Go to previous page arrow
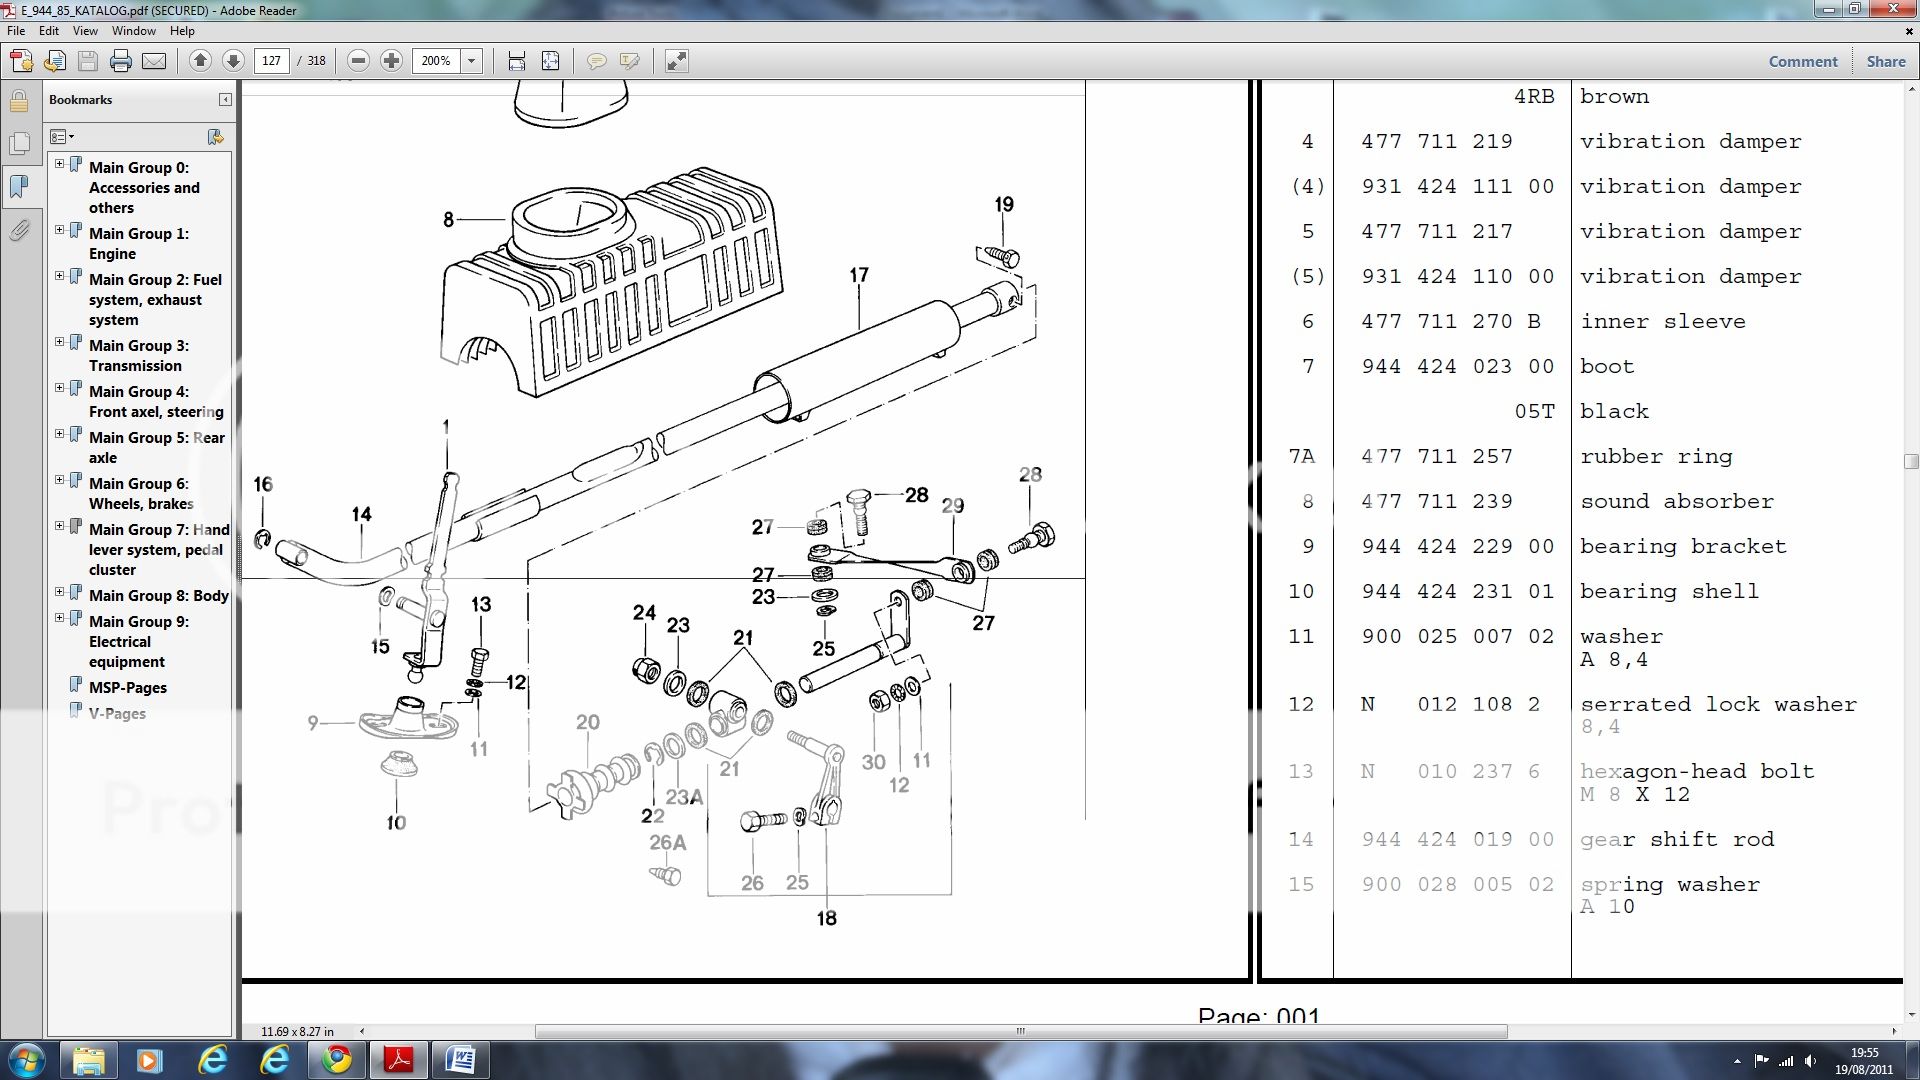Viewport: 1920px width, 1080px height. pyautogui.click(x=200, y=61)
